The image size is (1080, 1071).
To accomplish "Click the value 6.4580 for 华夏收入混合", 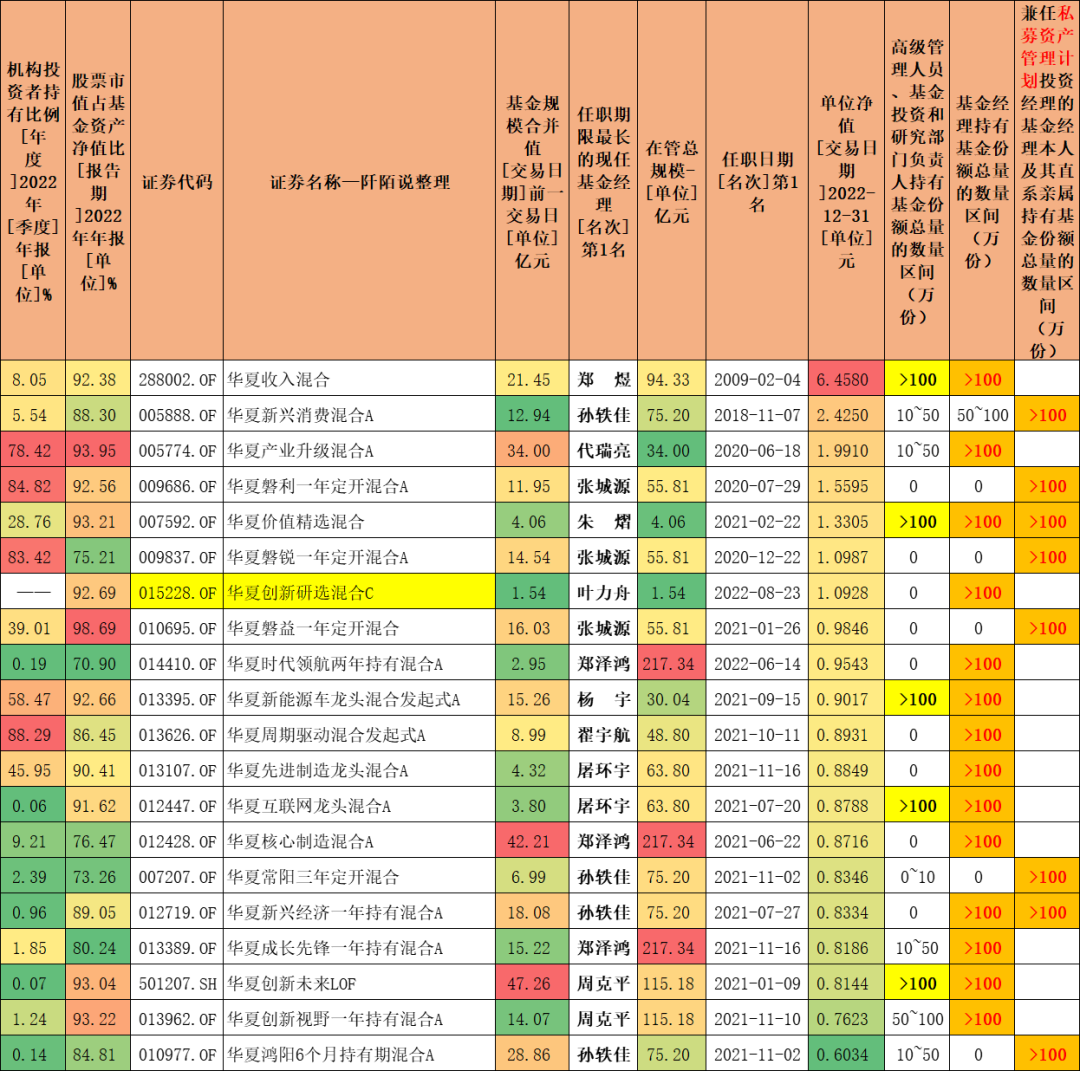I will 845,380.
